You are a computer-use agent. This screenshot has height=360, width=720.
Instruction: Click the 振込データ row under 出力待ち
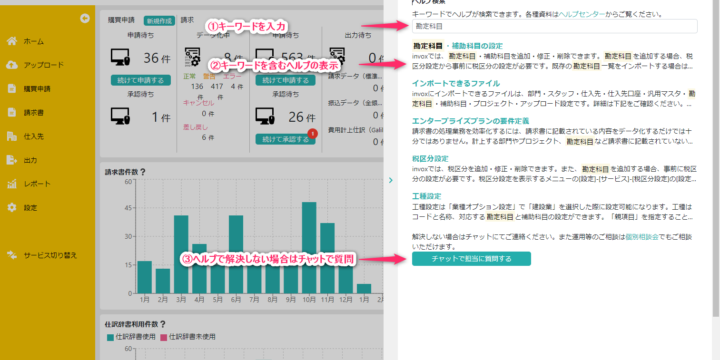356,103
